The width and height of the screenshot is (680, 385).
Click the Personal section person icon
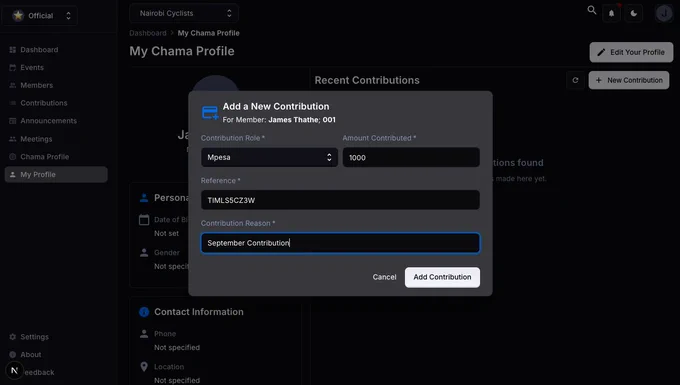(144, 198)
